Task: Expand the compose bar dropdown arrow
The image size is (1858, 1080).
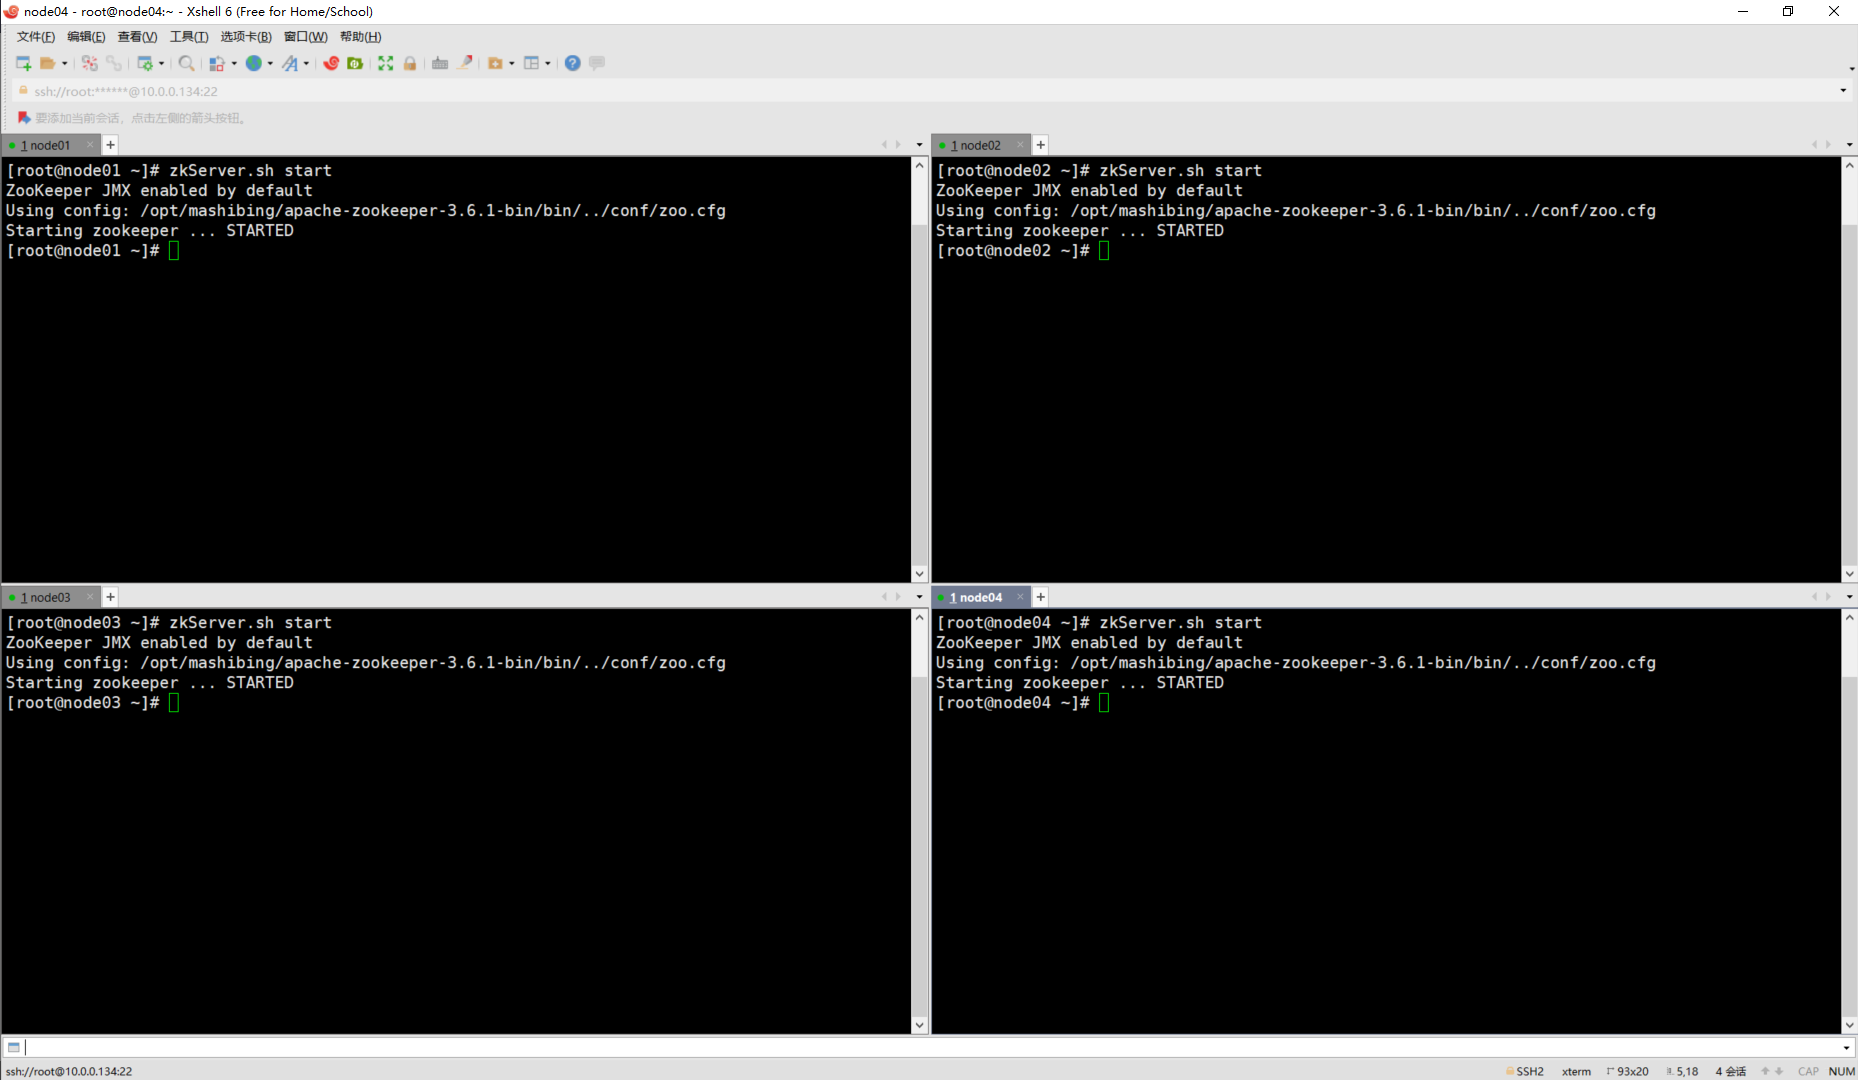Action: coord(1846,1047)
